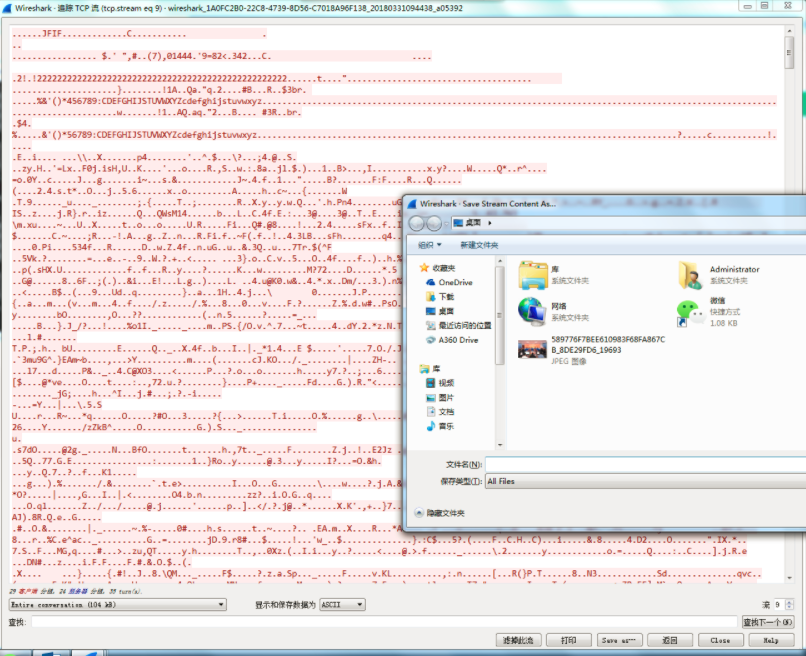Click the stream number stepper field
806x656 pixels.
point(783,605)
